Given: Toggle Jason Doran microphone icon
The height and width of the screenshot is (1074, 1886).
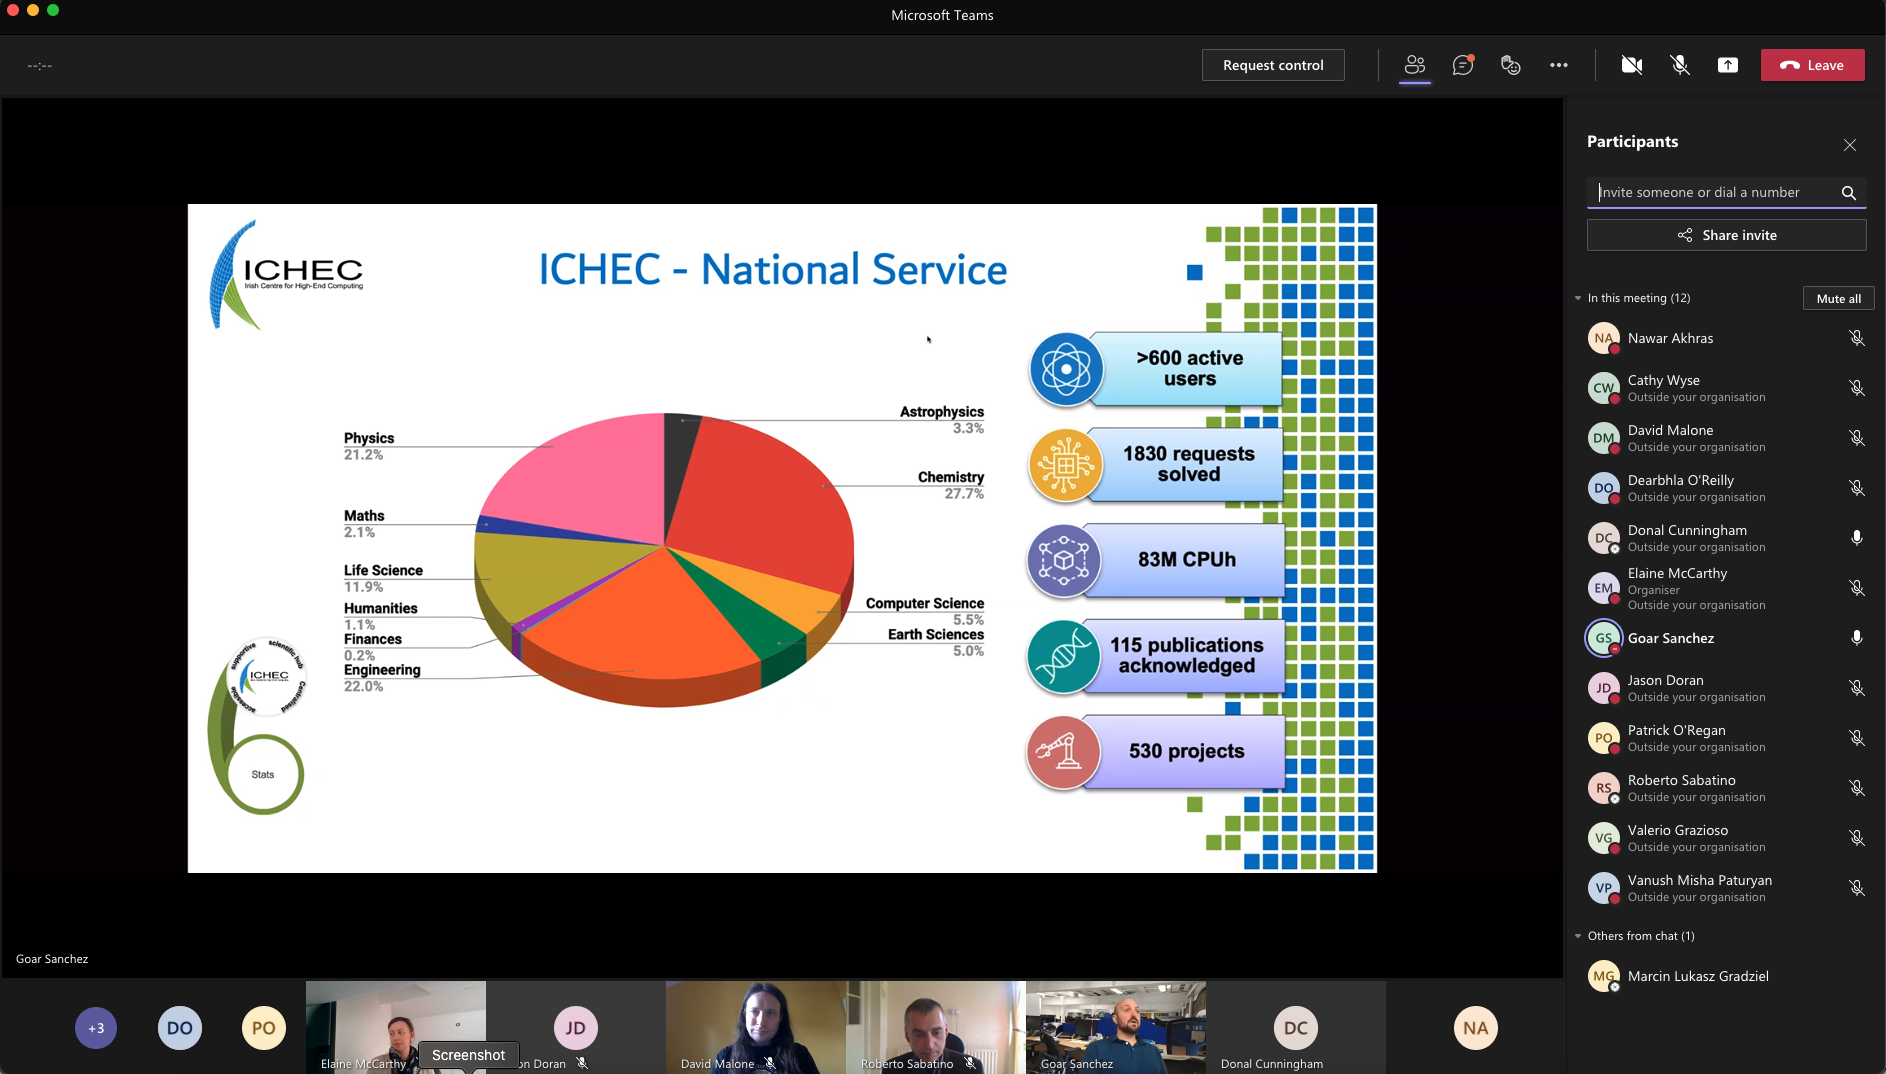Looking at the screenshot, I should [1857, 688].
